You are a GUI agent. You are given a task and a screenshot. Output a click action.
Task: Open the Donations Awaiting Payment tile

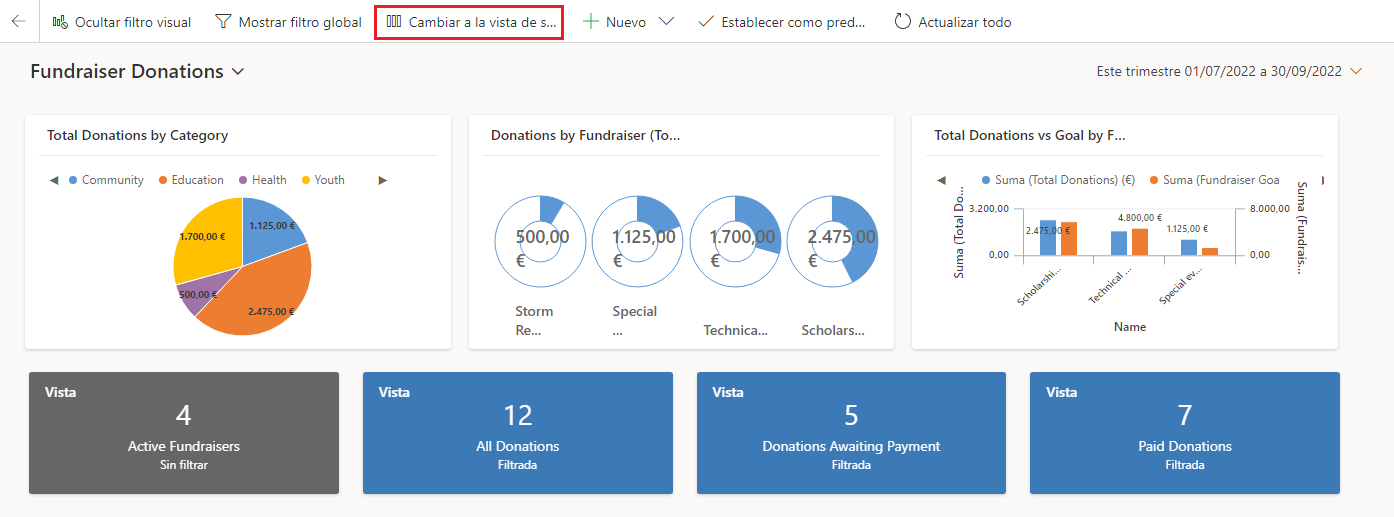[851, 433]
